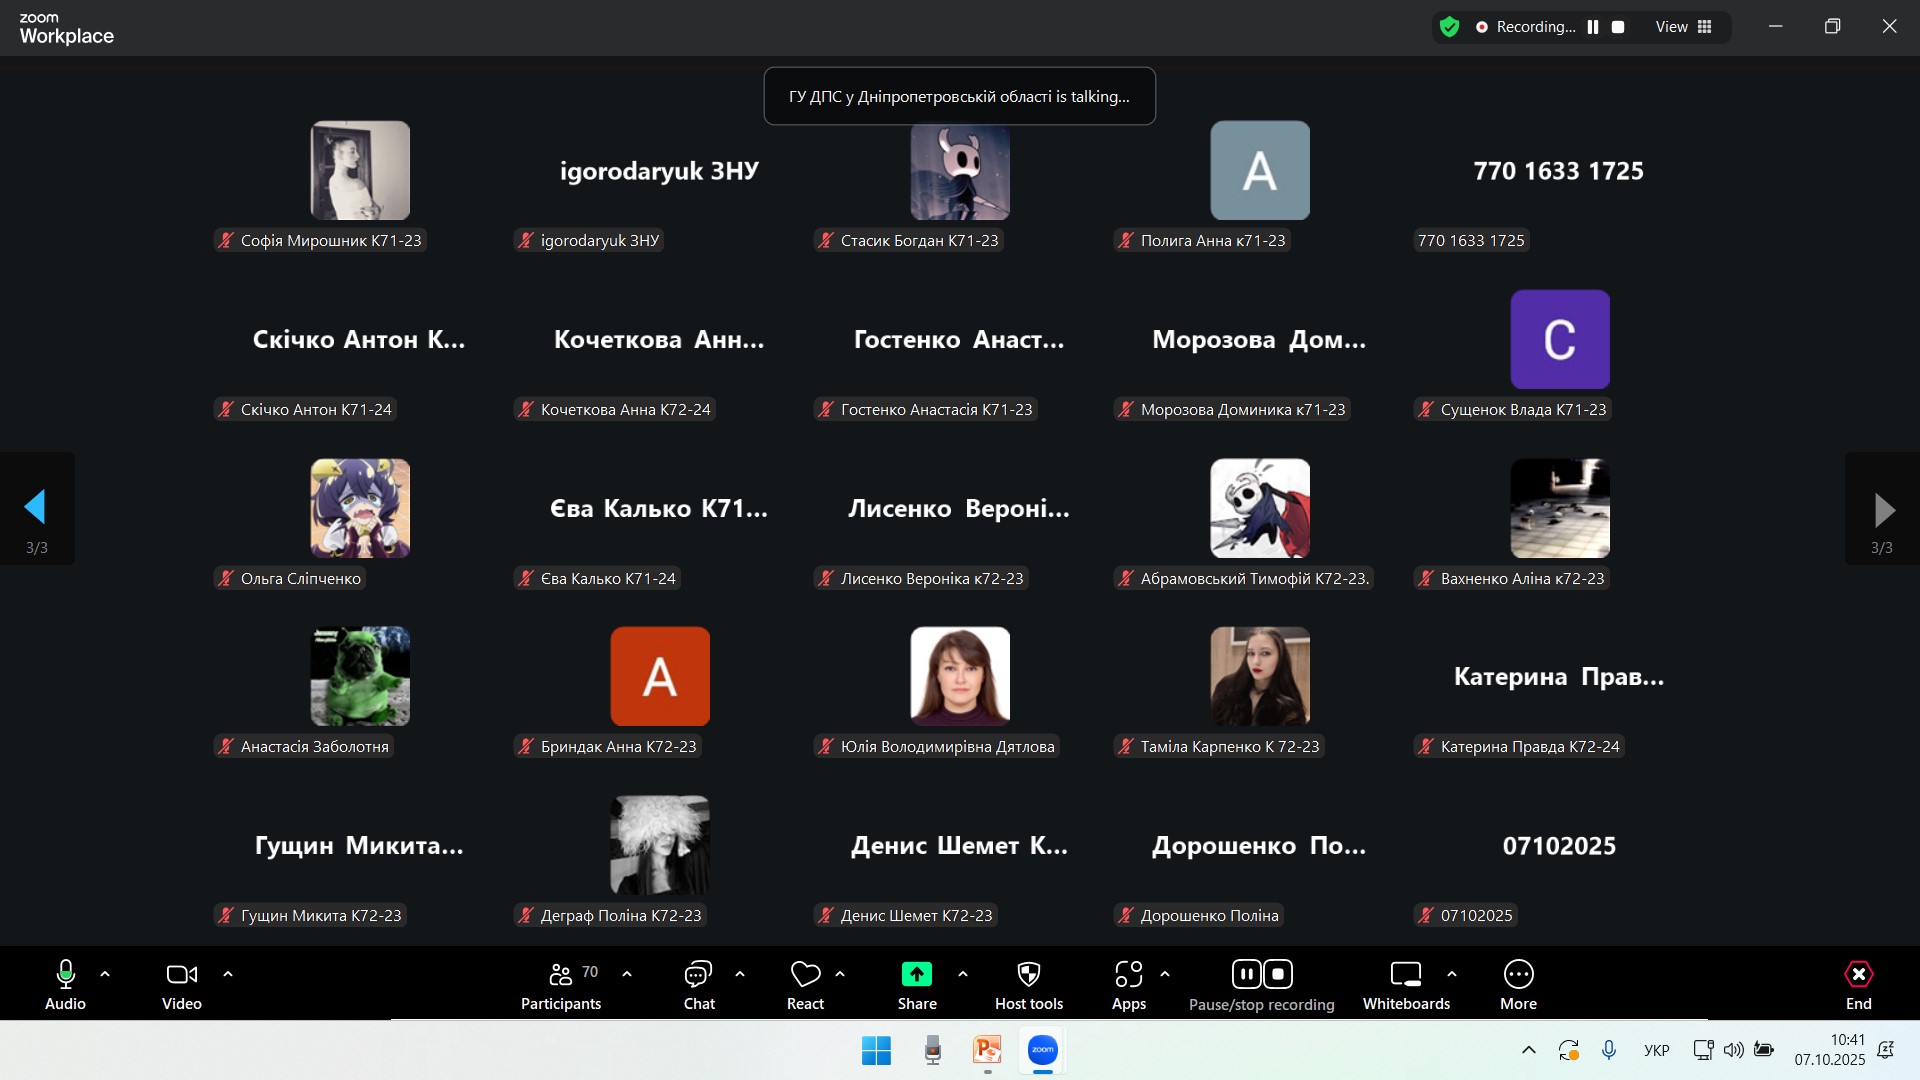Select Юлія Володимирівна Дятлова's video thumbnail
This screenshot has width=1920, height=1080.
tap(959, 677)
